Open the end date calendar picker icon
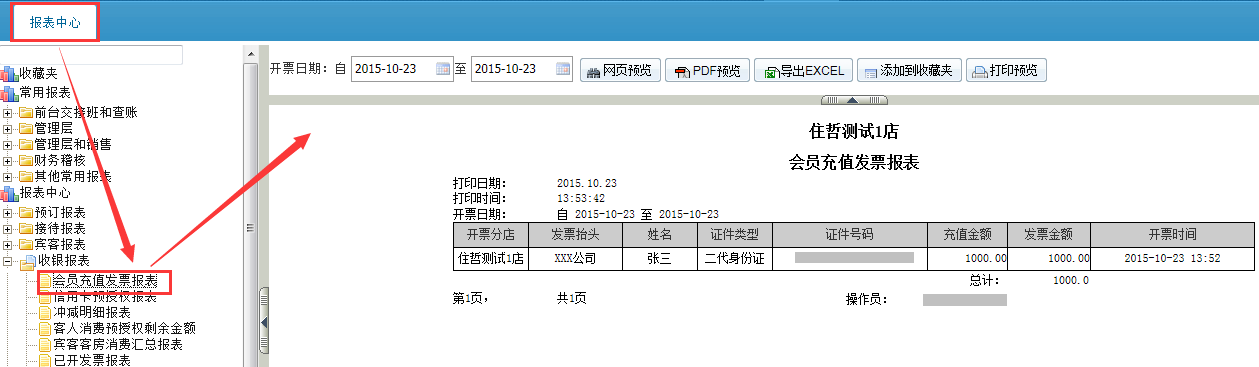Viewport: 1259px width, 367px height. pos(563,70)
